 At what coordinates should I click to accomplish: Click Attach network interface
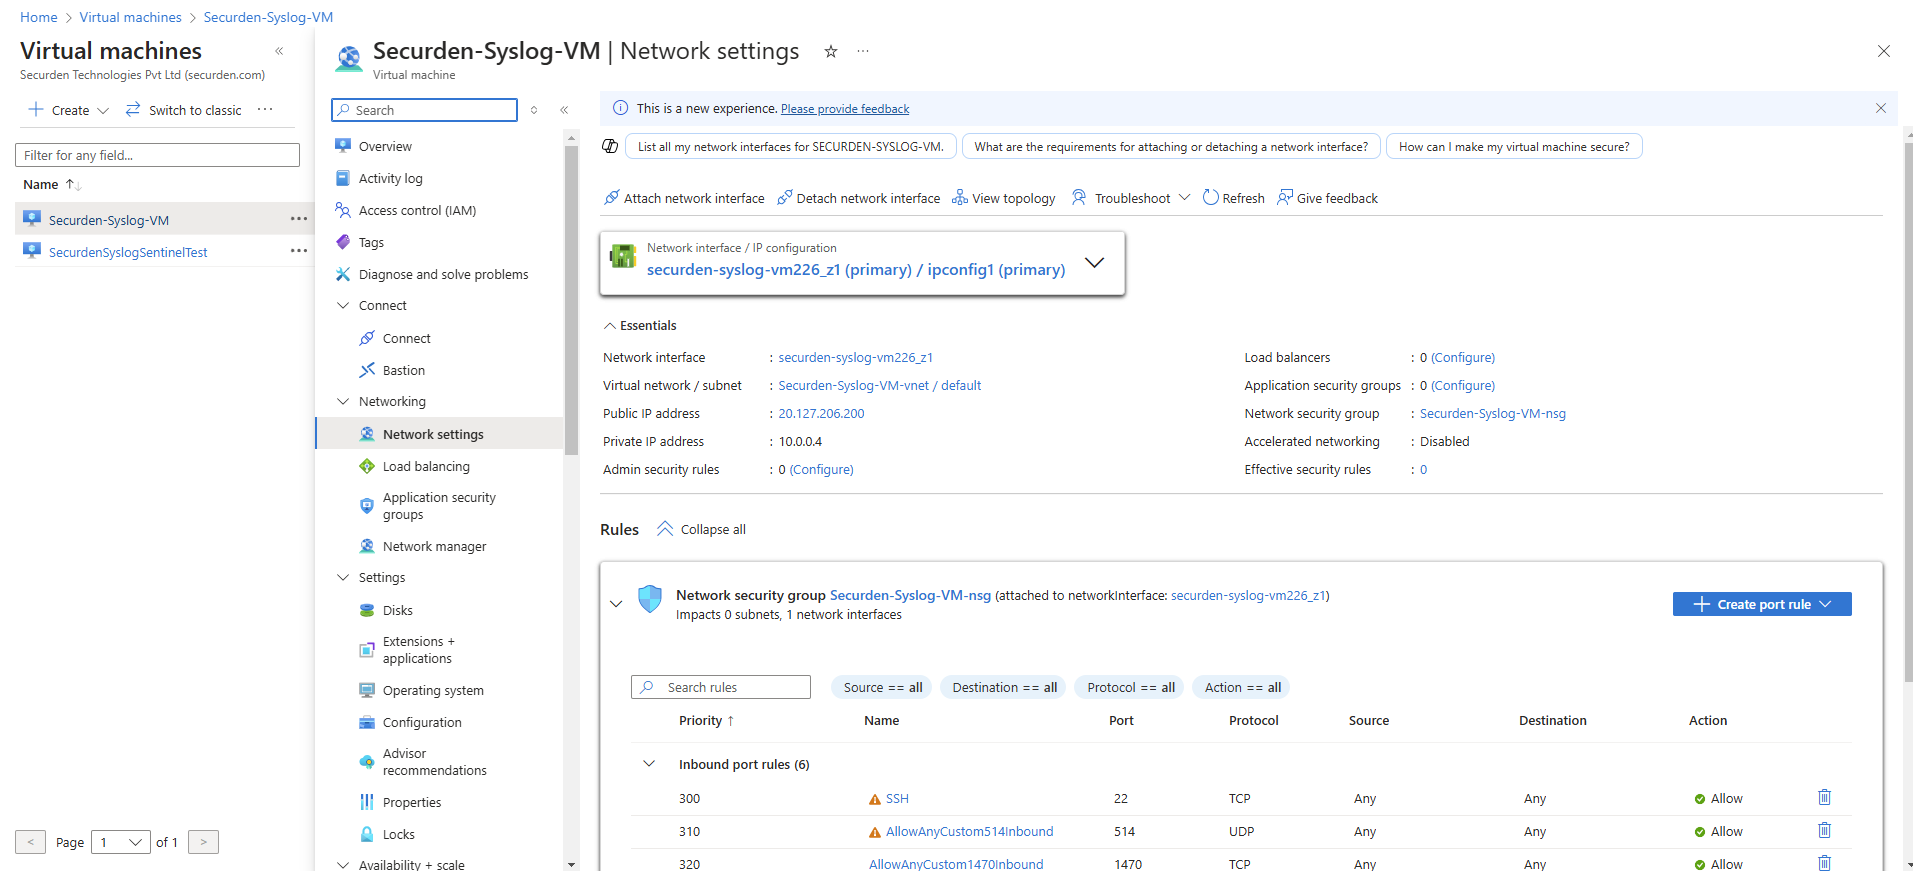684,198
